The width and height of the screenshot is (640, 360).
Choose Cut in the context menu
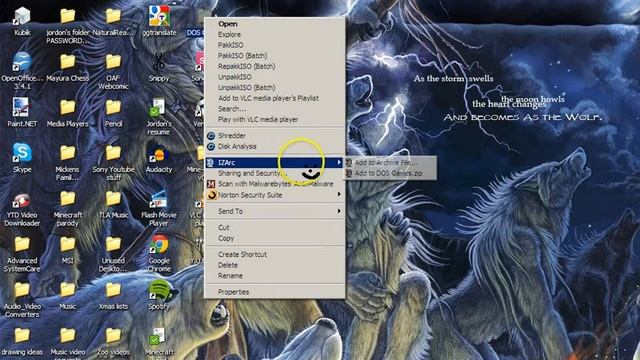tap(274, 227)
